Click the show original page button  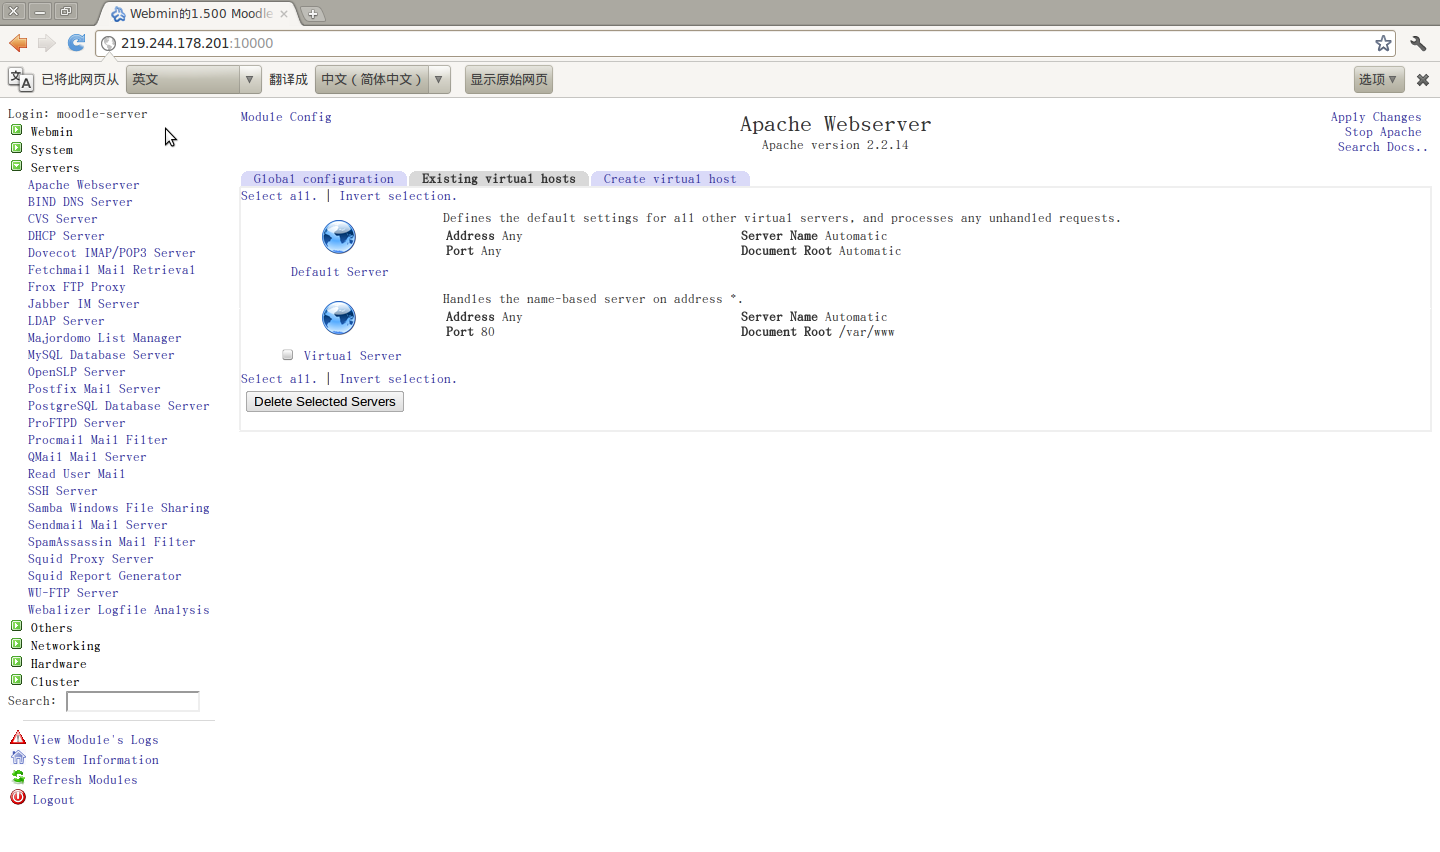pos(509,79)
